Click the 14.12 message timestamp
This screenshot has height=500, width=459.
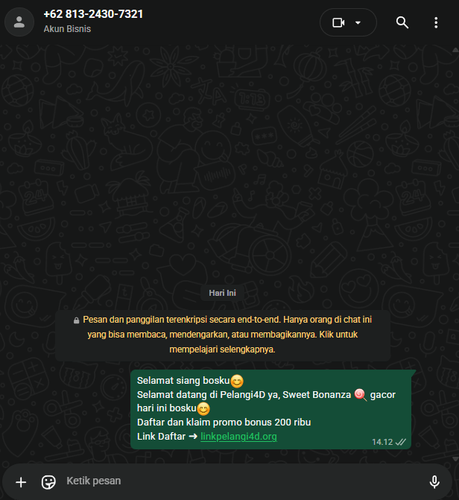click(382, 442)
